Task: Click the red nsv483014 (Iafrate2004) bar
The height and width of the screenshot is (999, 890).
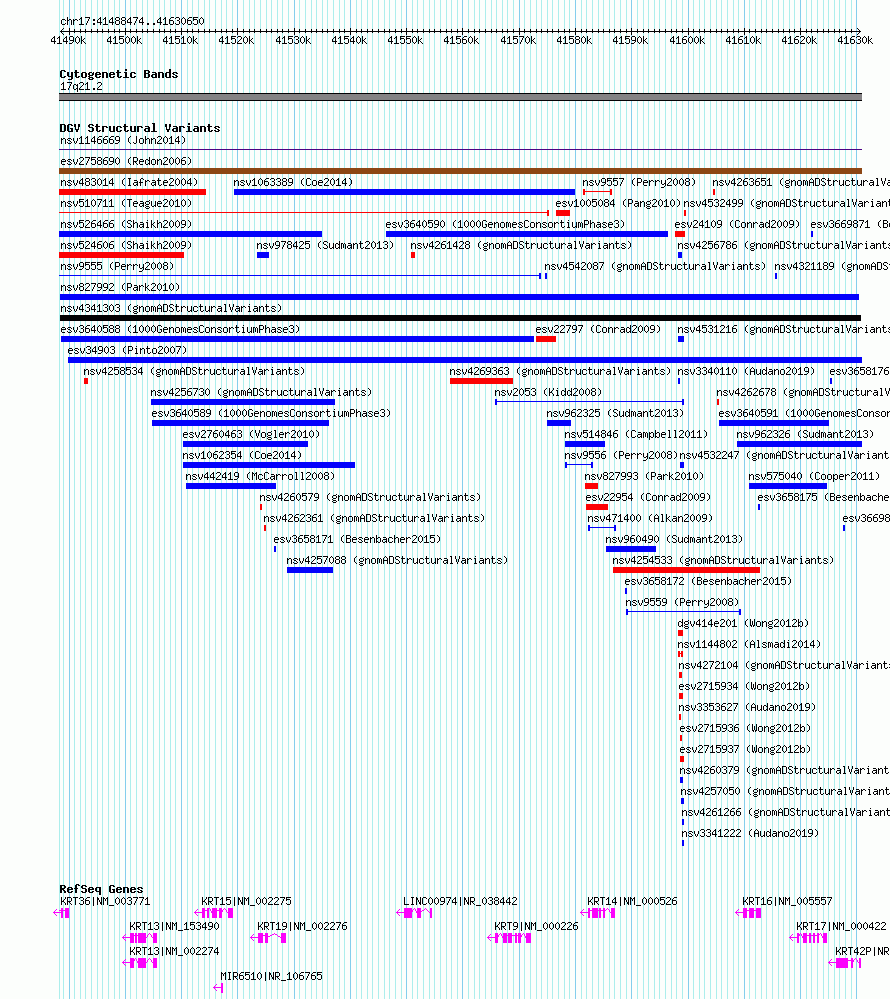Action: click(133, 192)
